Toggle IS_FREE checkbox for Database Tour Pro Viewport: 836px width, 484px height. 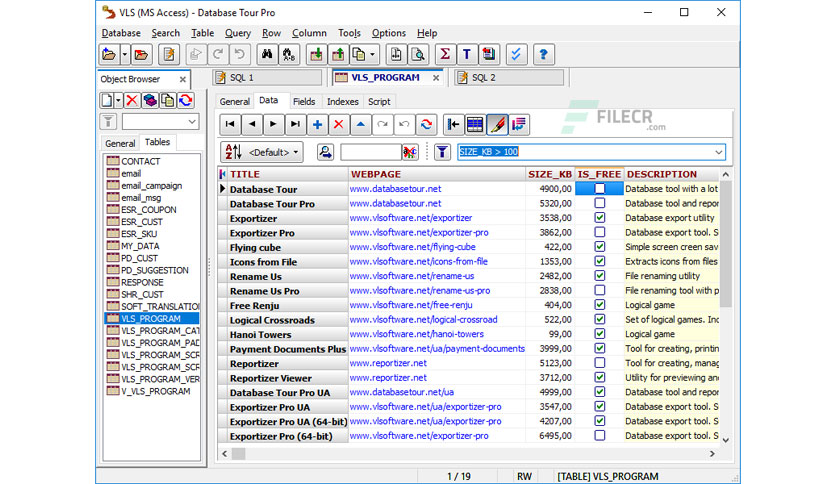[600, 203]
